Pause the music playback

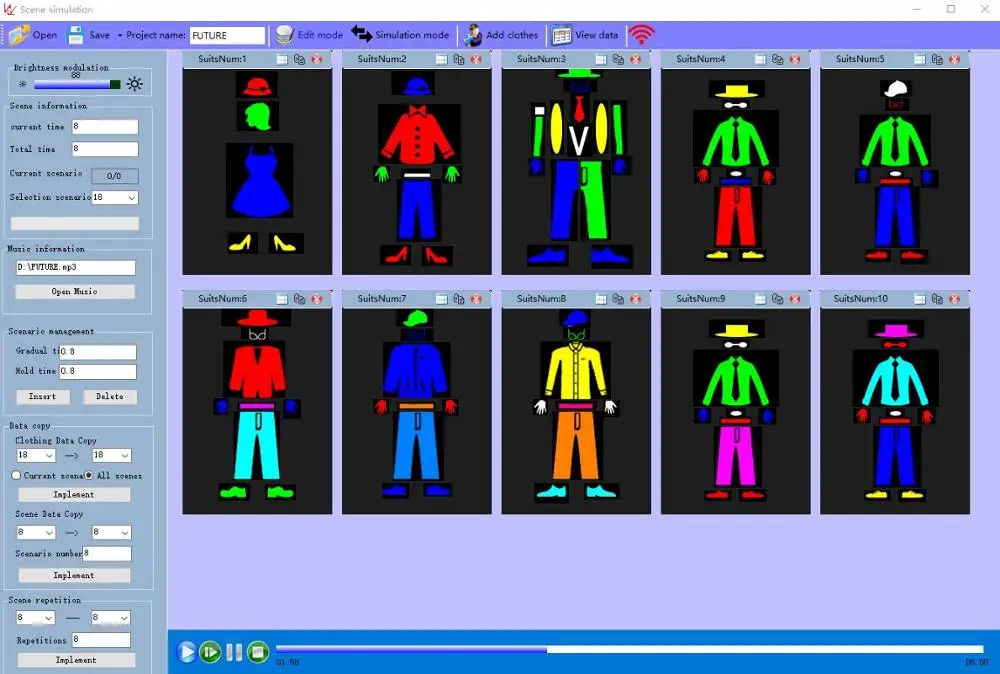coord(234,652)
